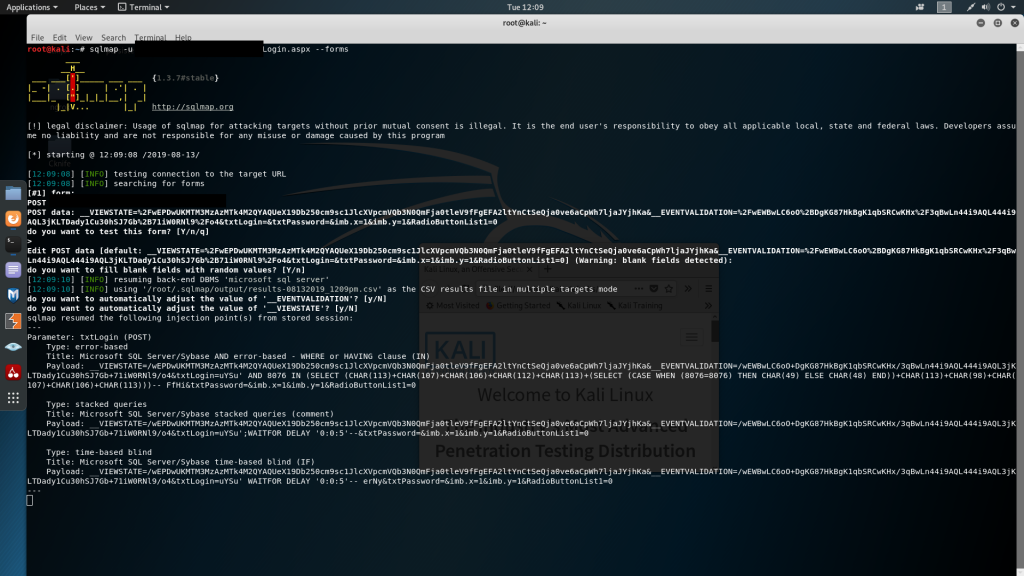1024x576 pixels.
Task: Click the 'time-based blind (IF)' title line
Action: [180, 462]
